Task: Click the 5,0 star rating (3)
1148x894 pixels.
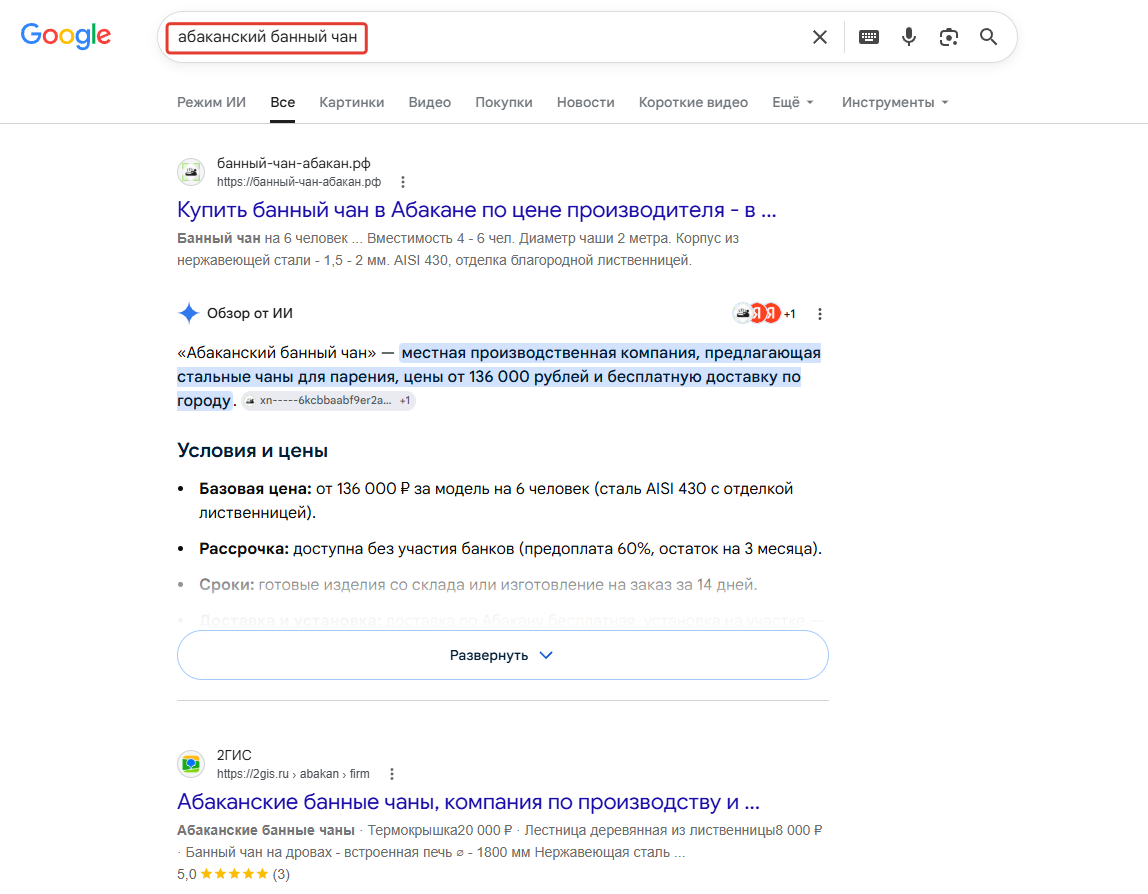Action: (234, 874)
